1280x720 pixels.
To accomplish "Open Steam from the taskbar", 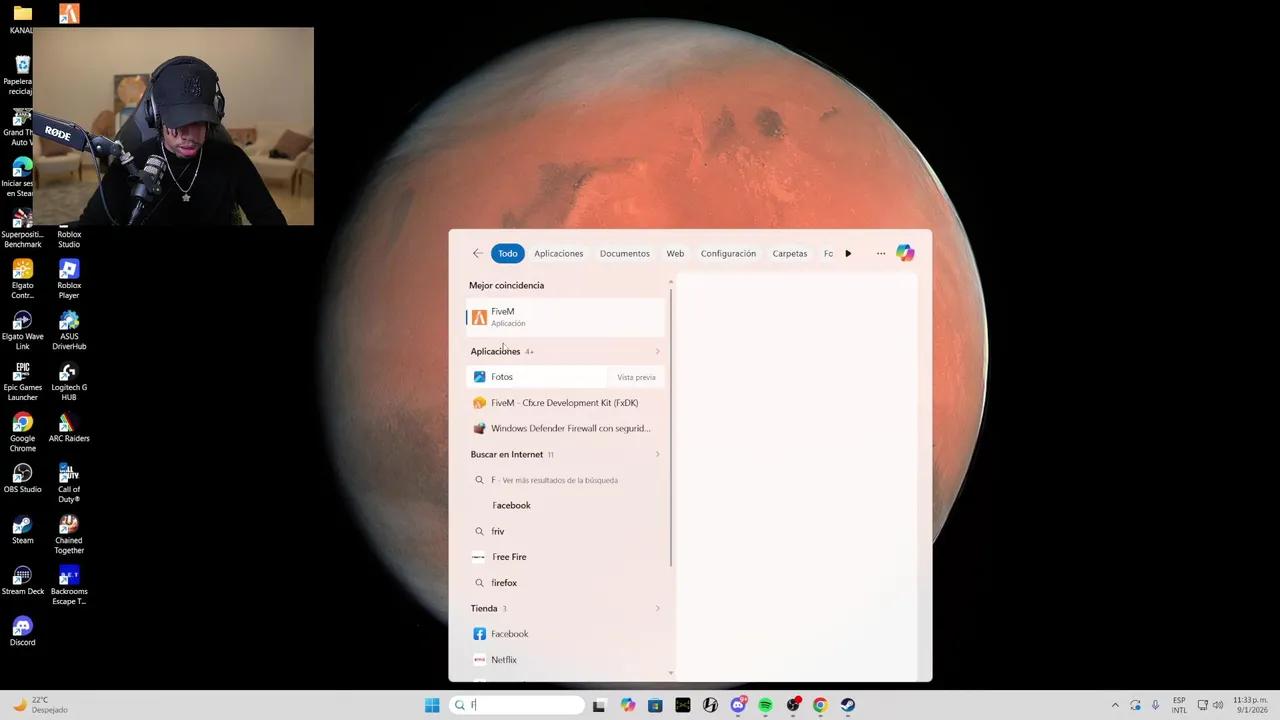I will (848, 705).
